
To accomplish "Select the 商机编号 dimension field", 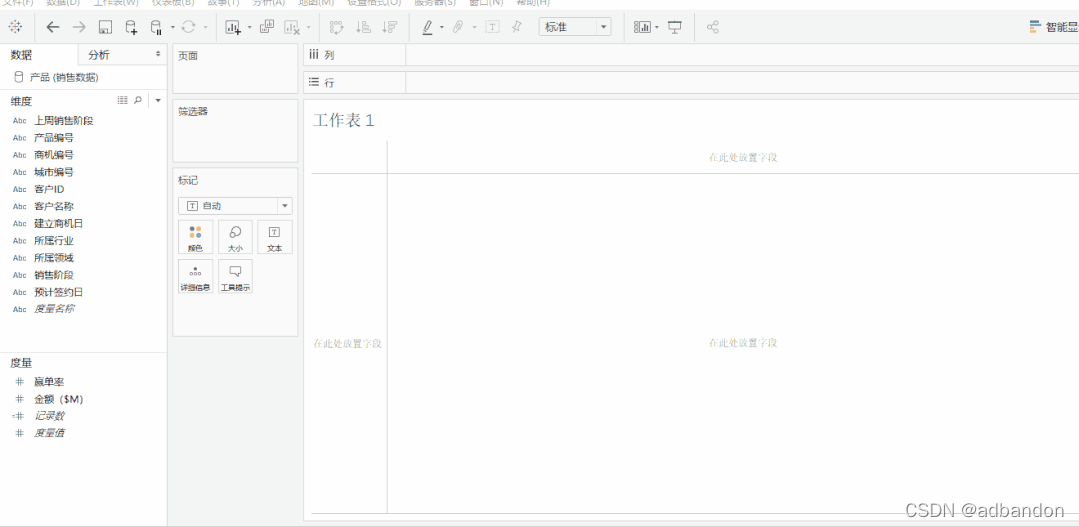I will coord(54,155).
